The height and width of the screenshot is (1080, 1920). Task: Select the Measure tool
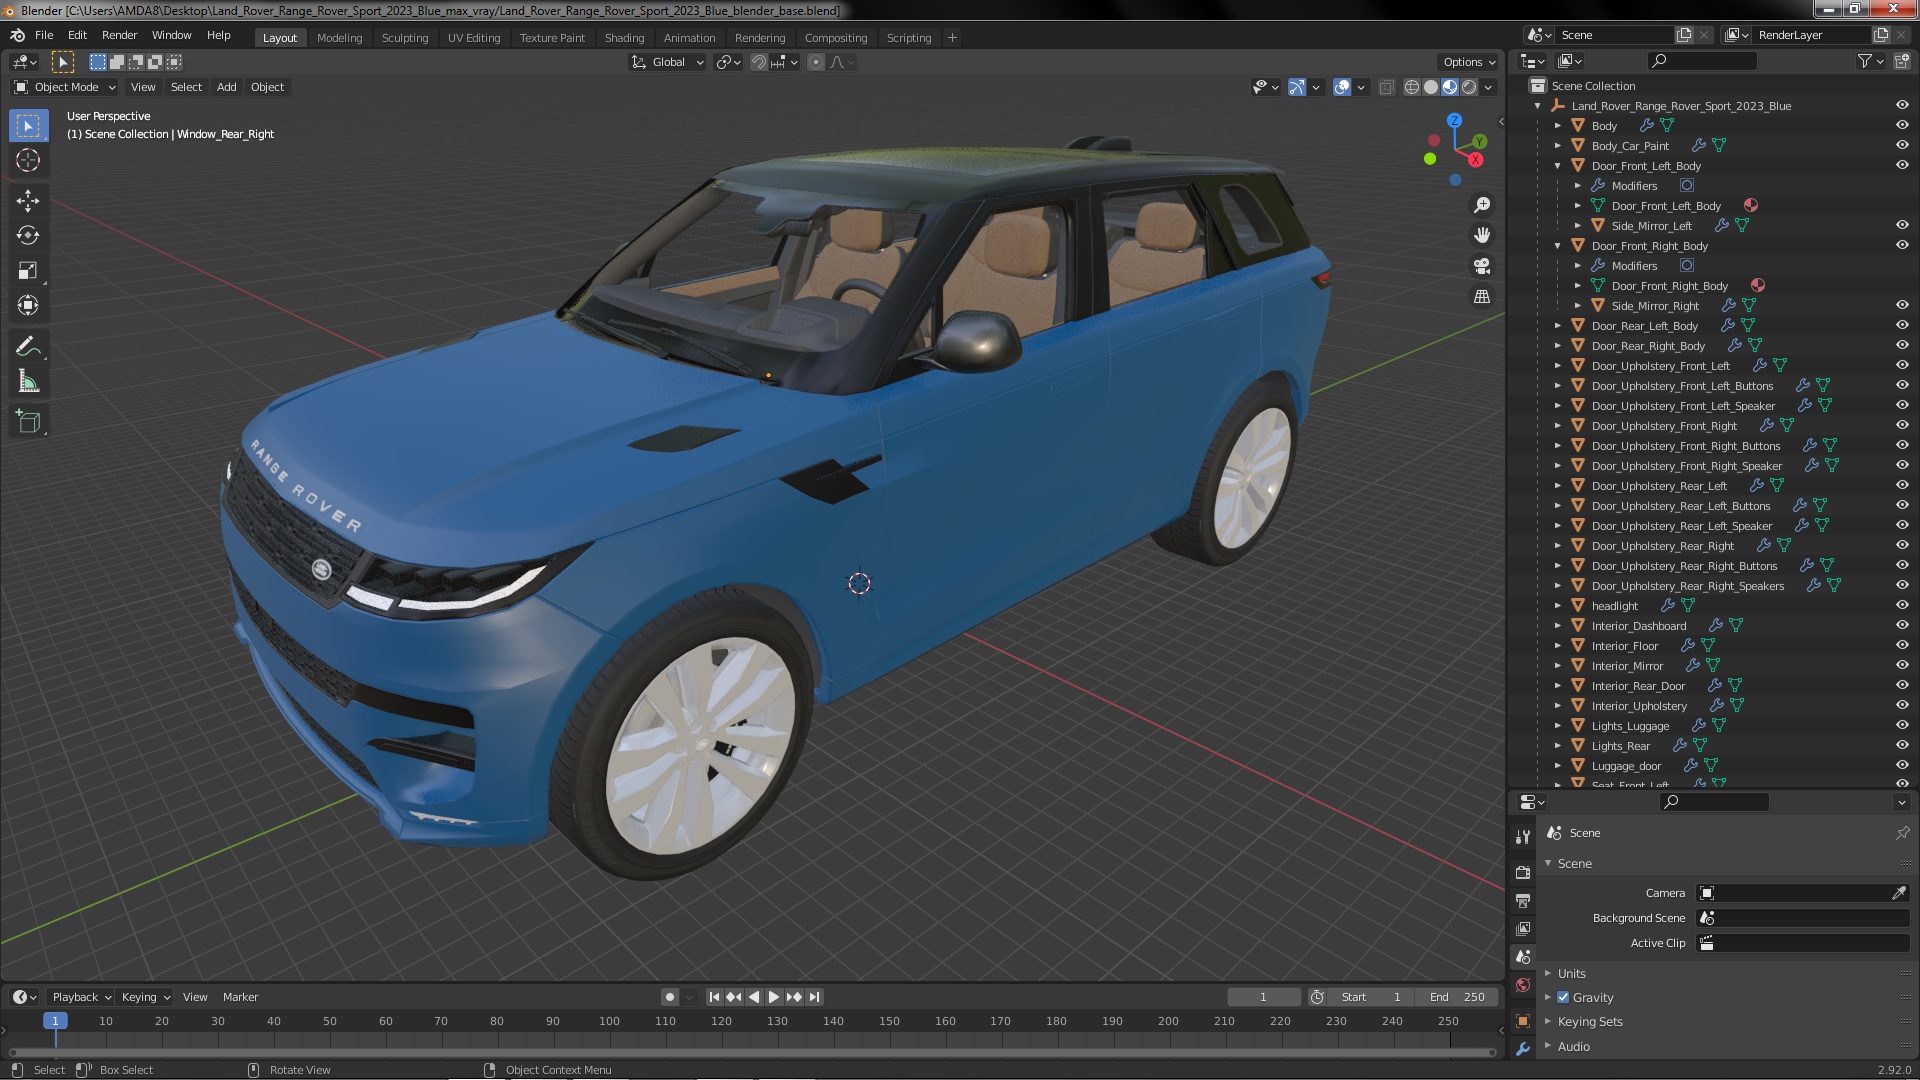pyautogui.click(x=28, y=381)
